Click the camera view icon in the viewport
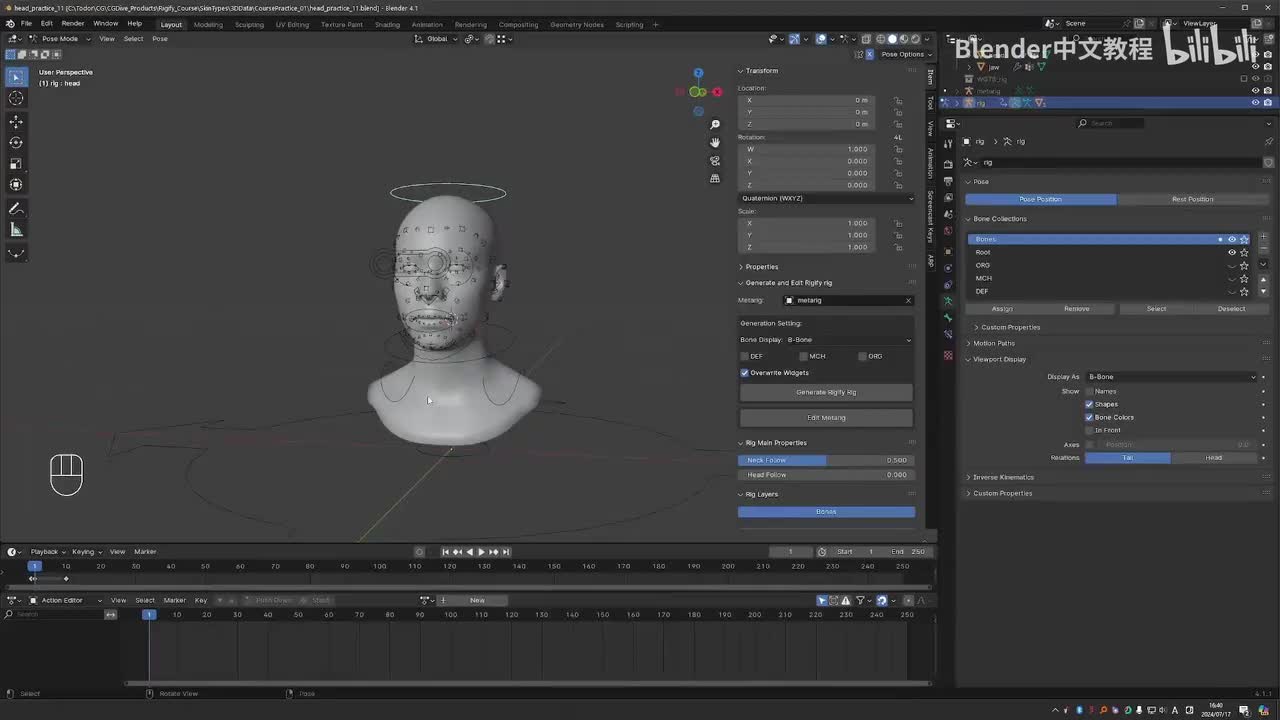The width and height of the screenshot is (1280, 720). [715, 161]
